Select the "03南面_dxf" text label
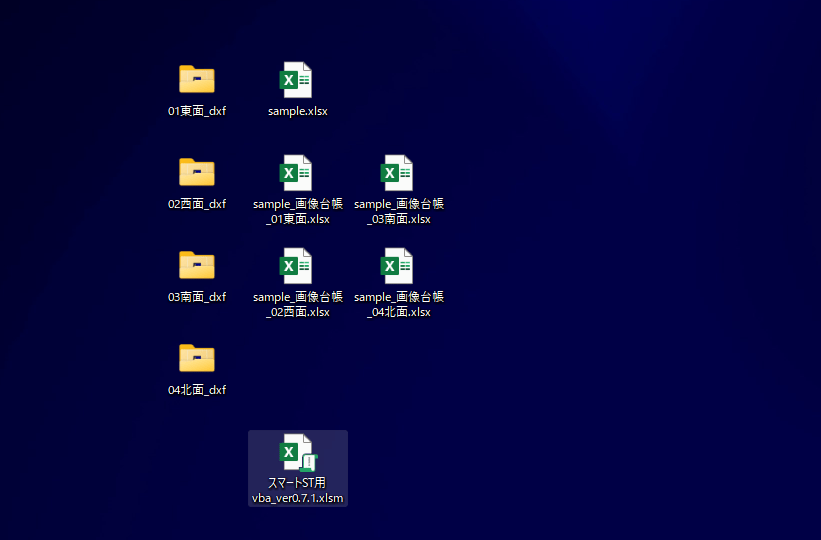This screenshot has height=540, width=821. pyautogui.click(x=197, y=297)
